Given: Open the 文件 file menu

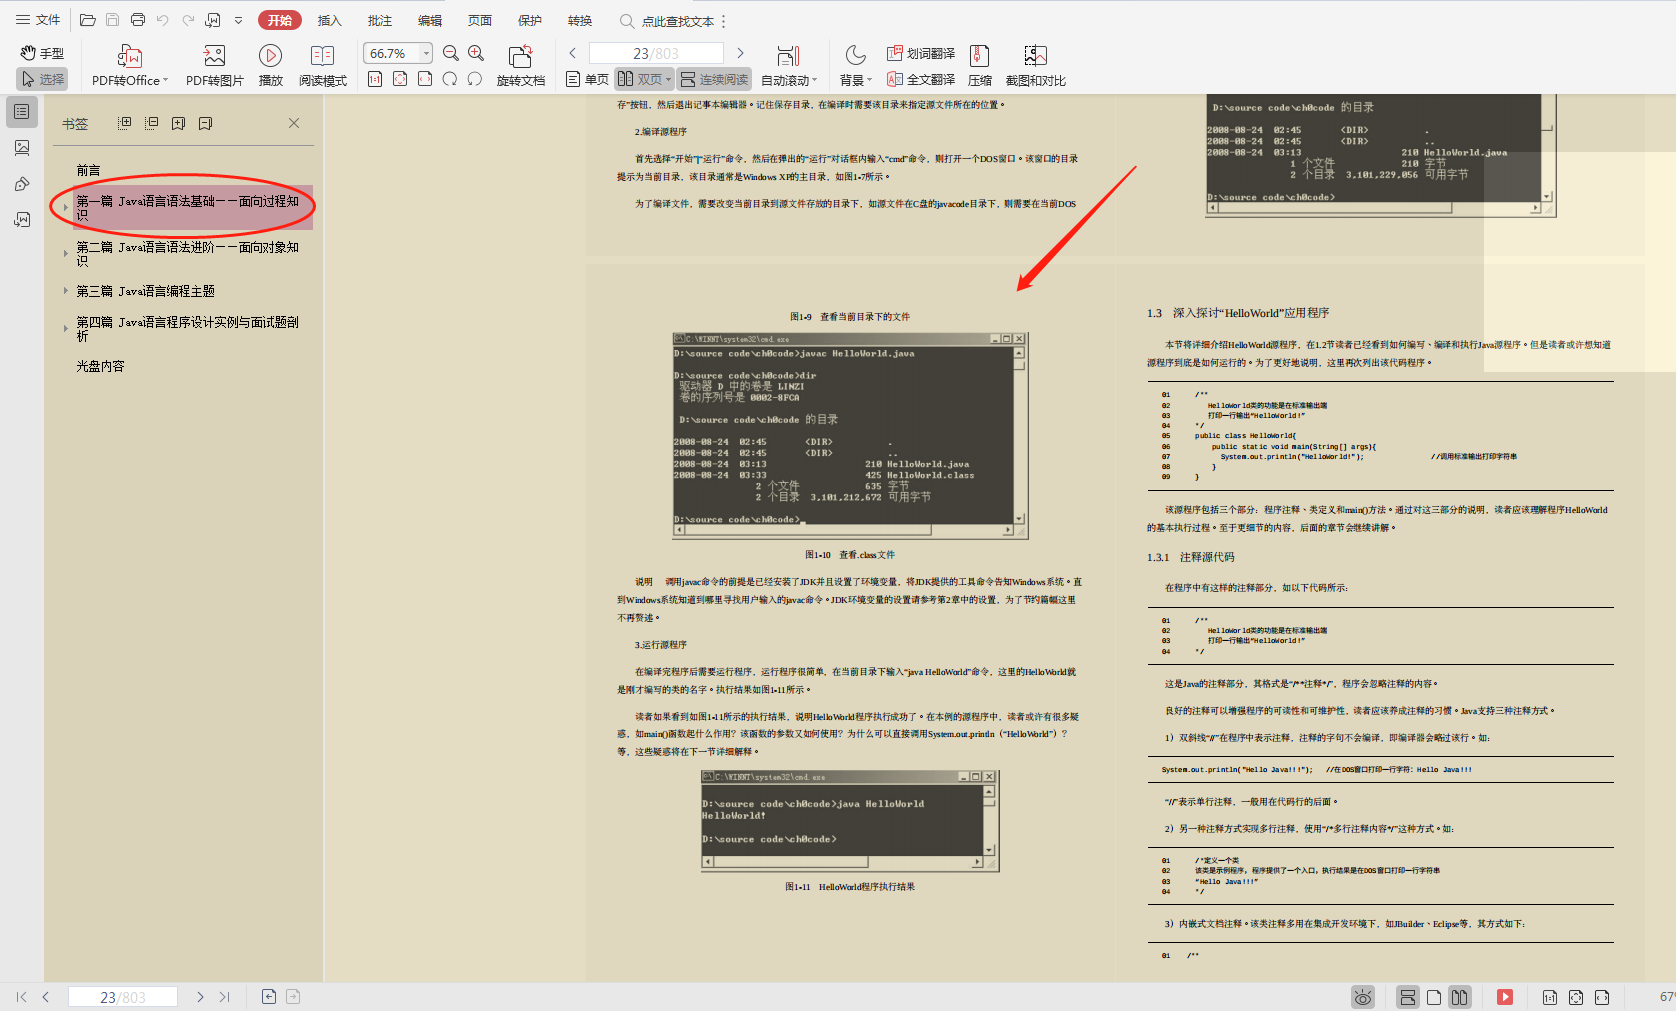Looking at the screenshot, I should [38, 20].
